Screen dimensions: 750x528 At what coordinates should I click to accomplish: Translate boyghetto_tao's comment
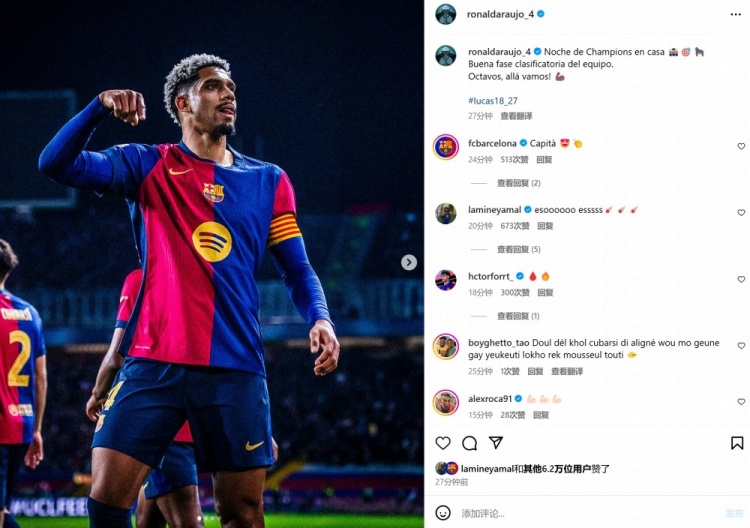[567, 371]
